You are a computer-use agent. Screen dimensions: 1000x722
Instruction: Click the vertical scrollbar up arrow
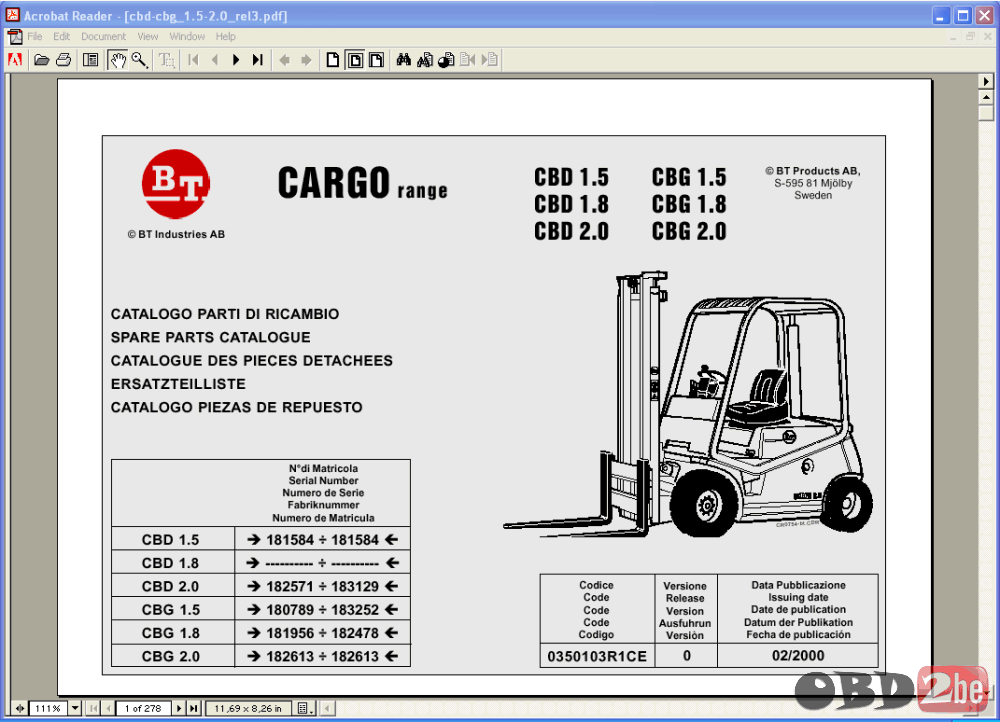point(986,98)
